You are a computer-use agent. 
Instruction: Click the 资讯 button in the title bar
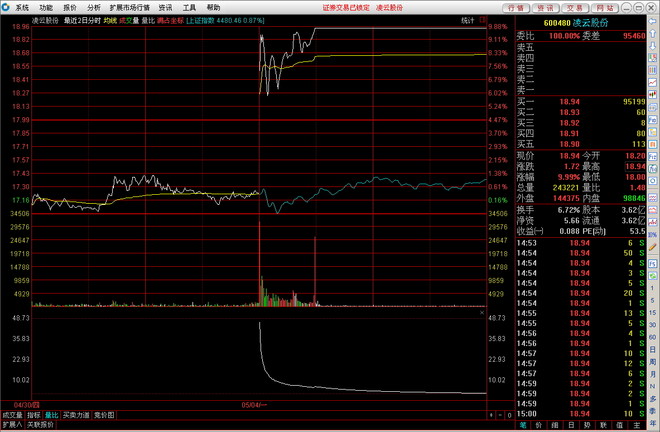[x=546, y=8]
